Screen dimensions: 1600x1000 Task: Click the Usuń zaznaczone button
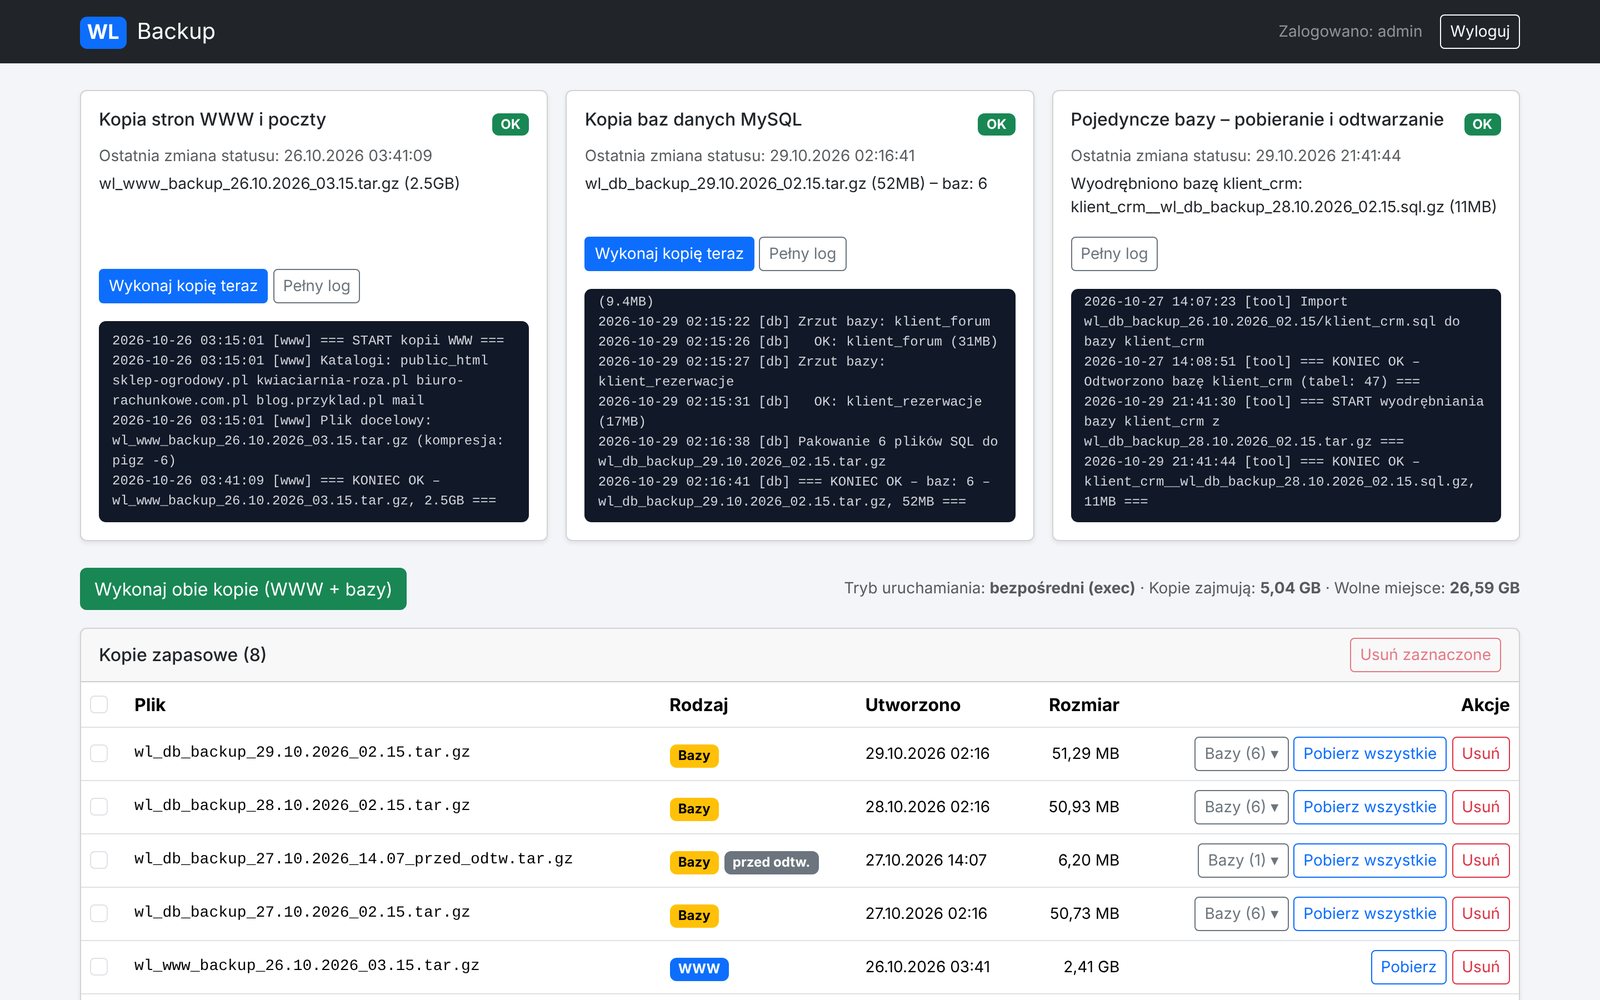pos(1425,655)
